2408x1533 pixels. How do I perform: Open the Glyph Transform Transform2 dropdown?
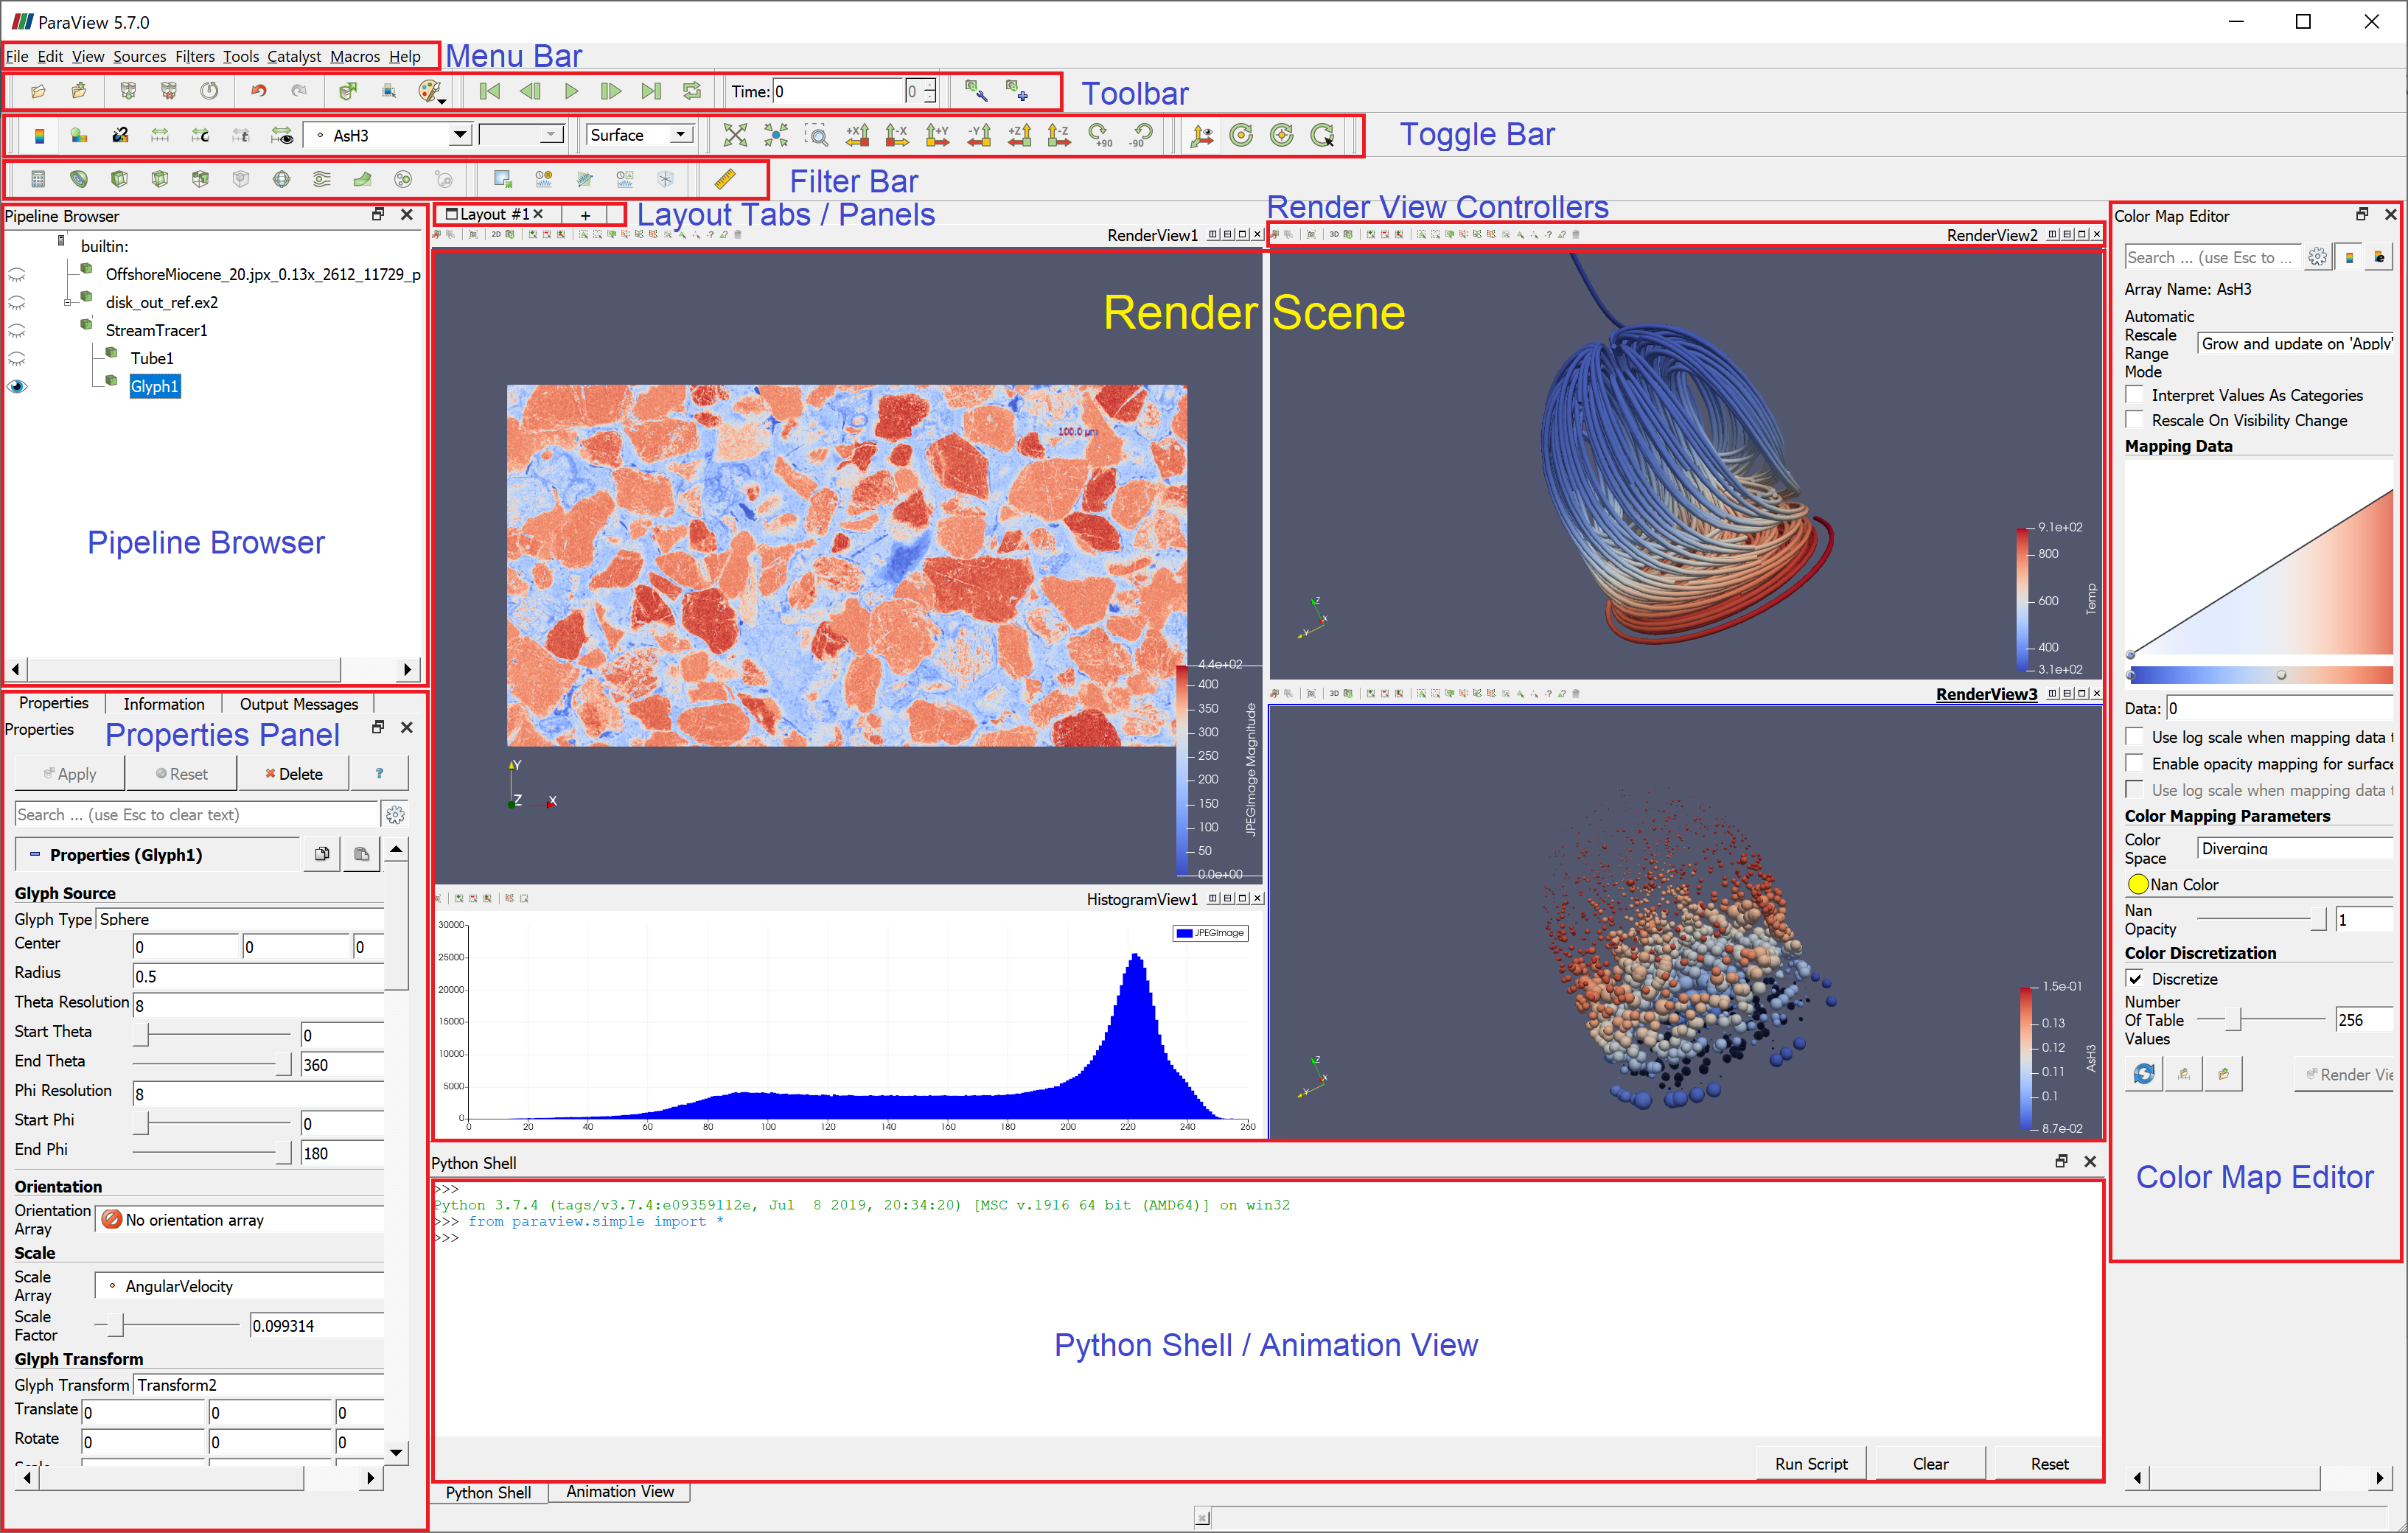coord(260,1385)
